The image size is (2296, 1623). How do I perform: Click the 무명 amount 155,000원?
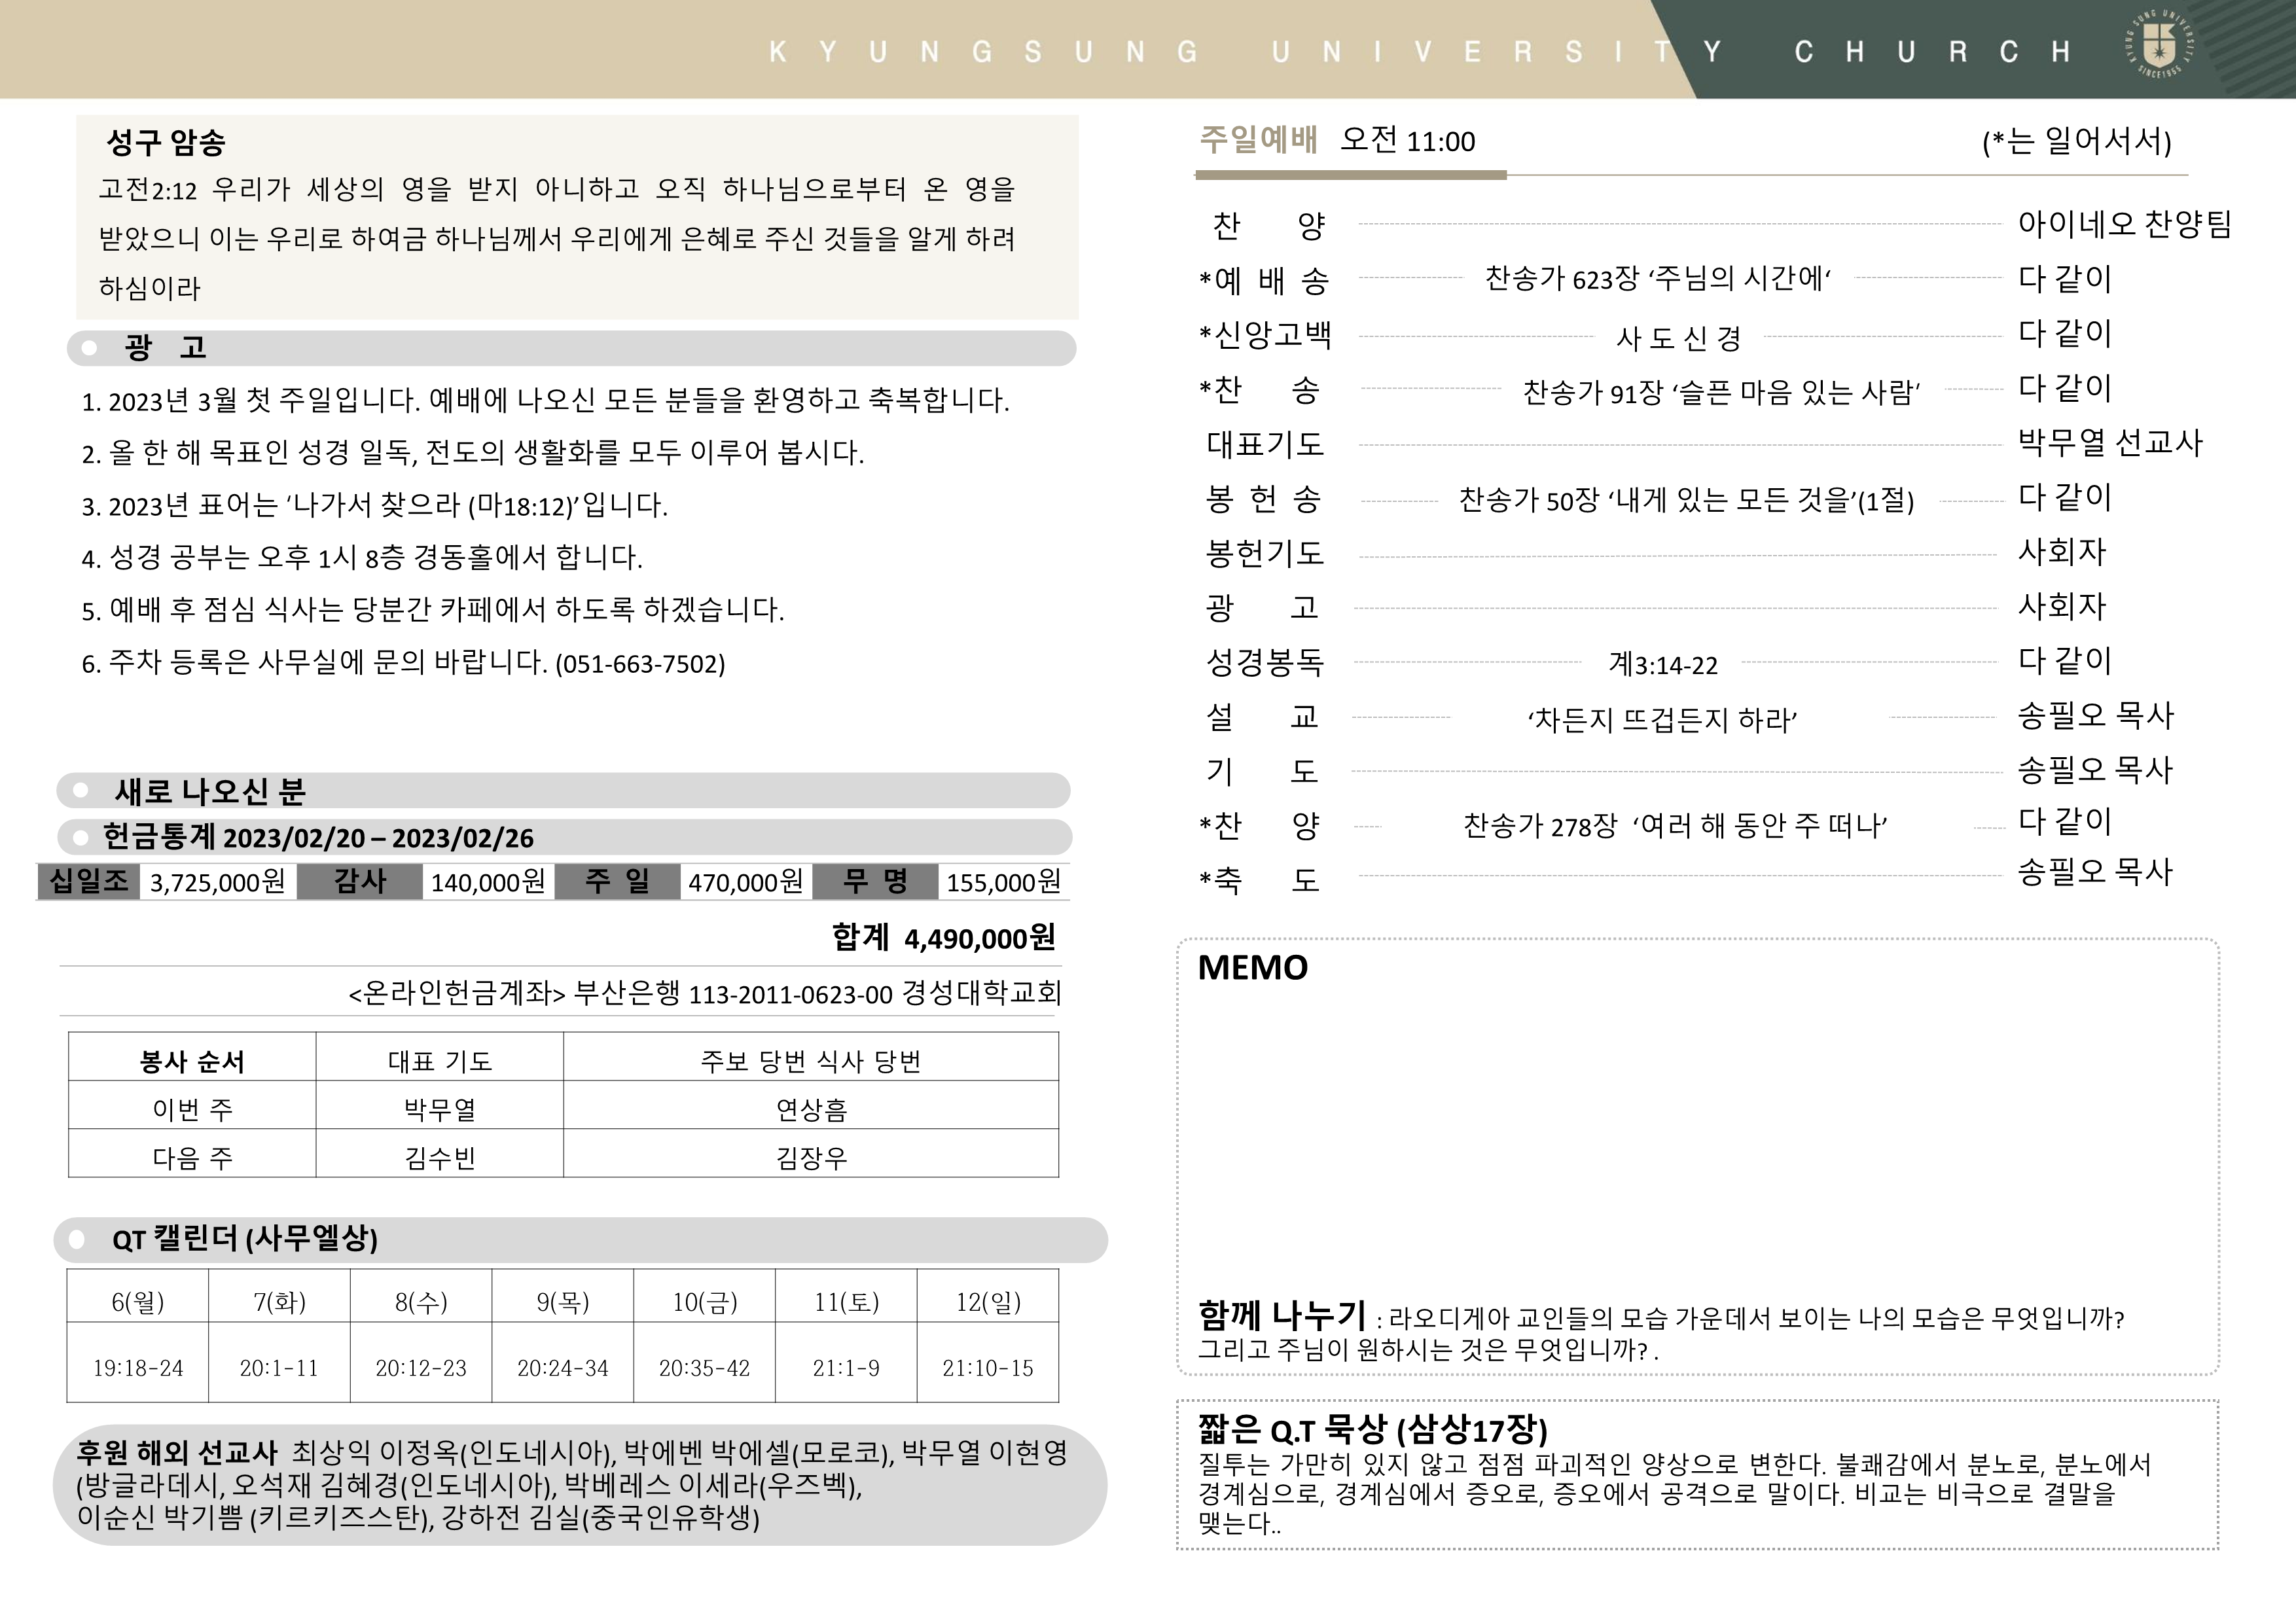click(x=1004, y=882)
